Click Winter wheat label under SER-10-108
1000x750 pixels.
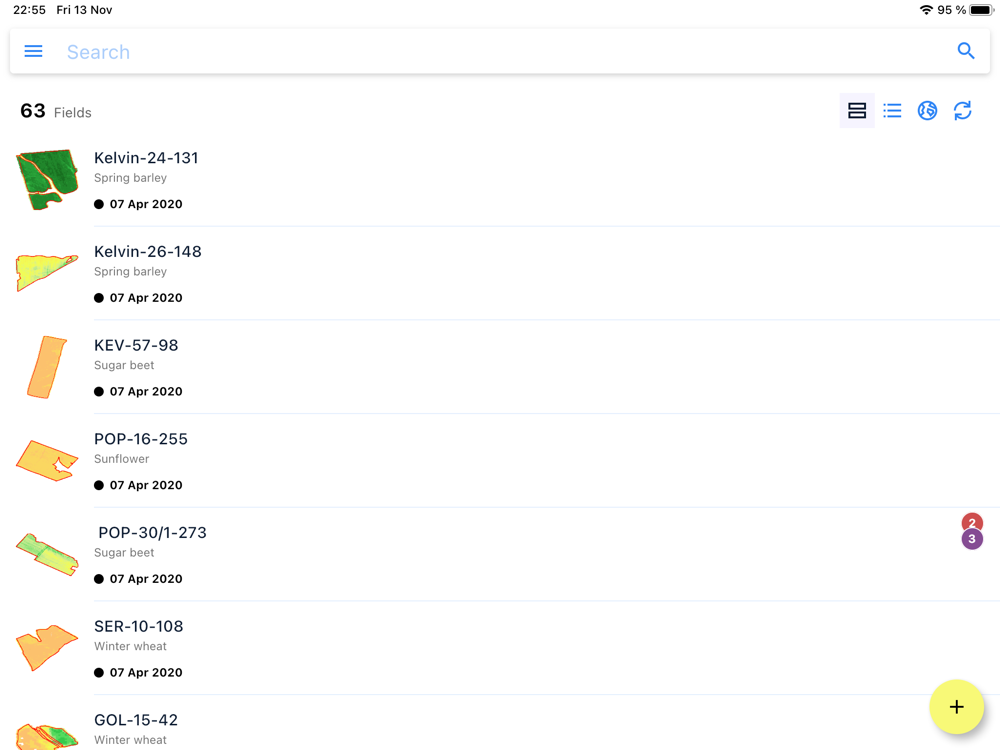(130, 646)
